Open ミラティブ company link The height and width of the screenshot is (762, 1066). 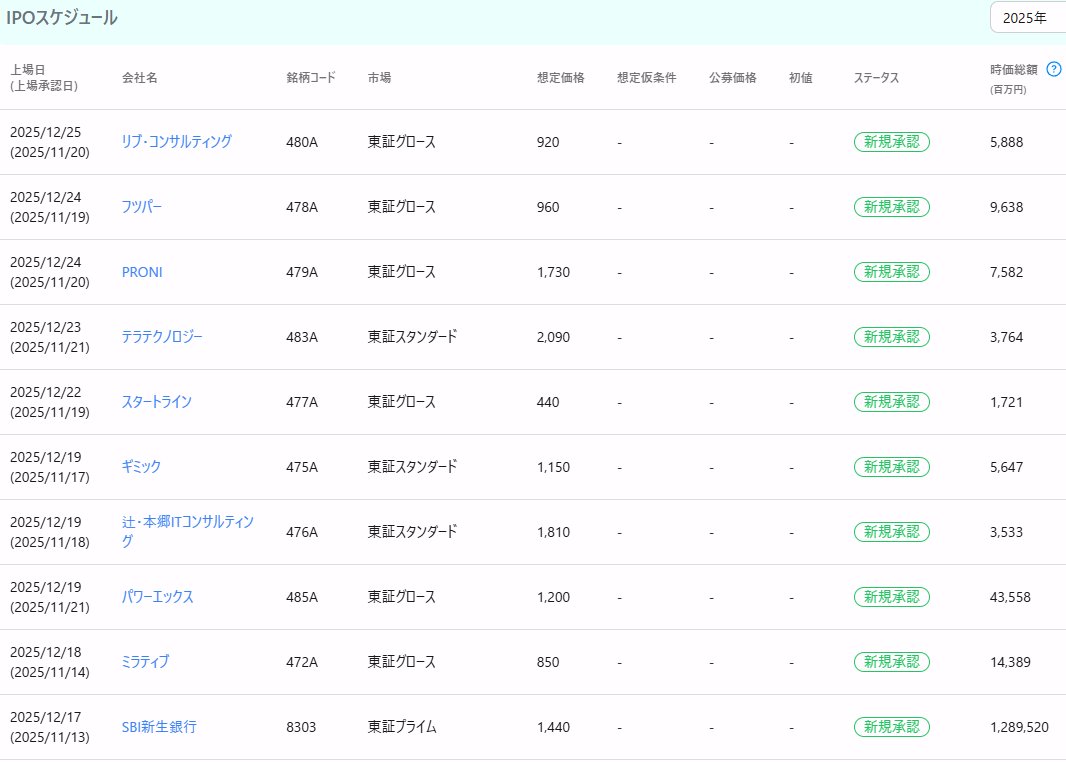point(145,661)
